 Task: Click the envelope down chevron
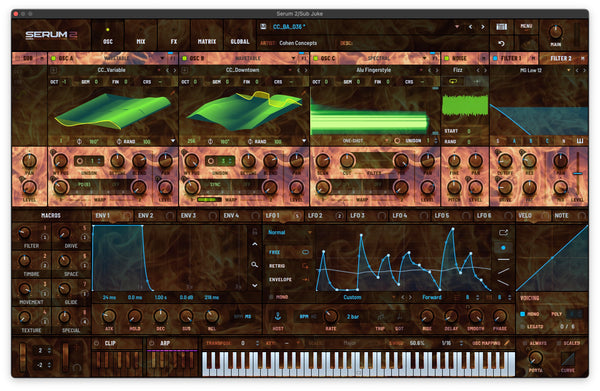click(254, 285)
